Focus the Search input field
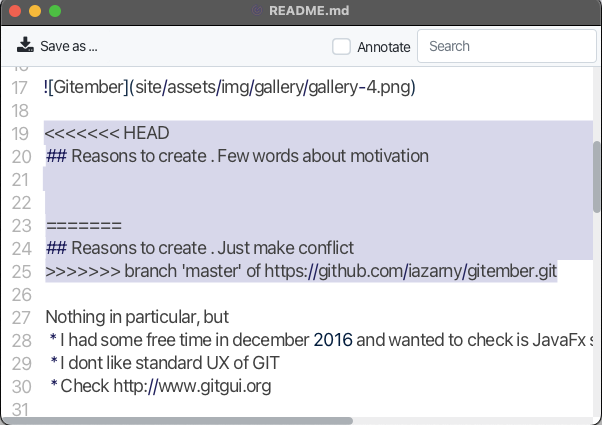The image size is (602, 425). pos(506,46)
